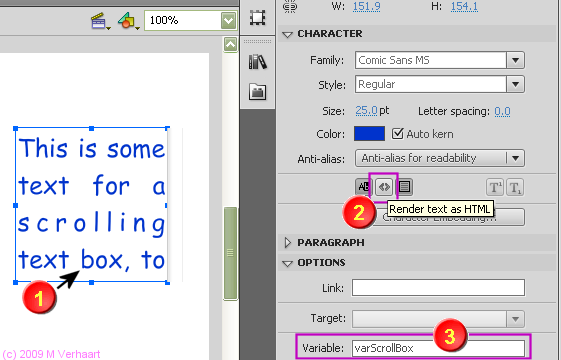561x360 pixels.
Task: Click the Letter spacing value 0.0
Action: click(502, 112)
